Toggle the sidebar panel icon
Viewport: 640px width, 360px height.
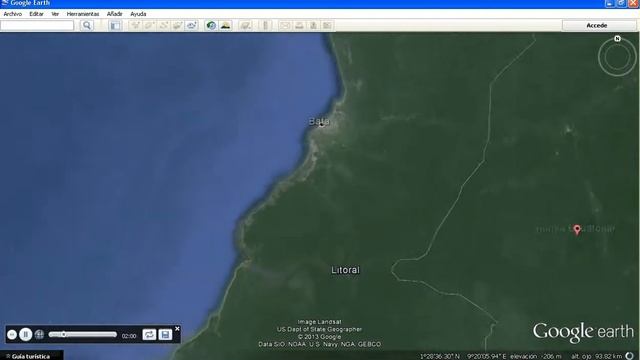point(116,25)
